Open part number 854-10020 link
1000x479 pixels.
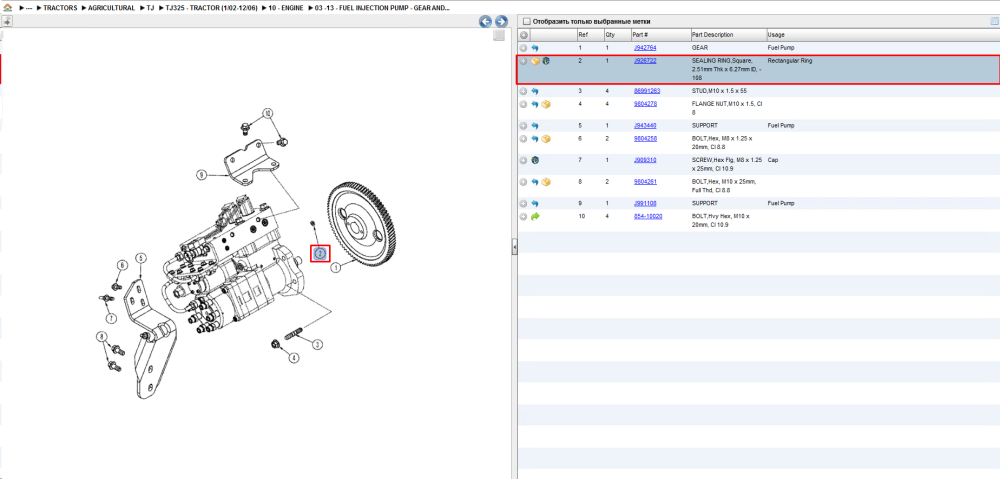click(x=648, y=216)
